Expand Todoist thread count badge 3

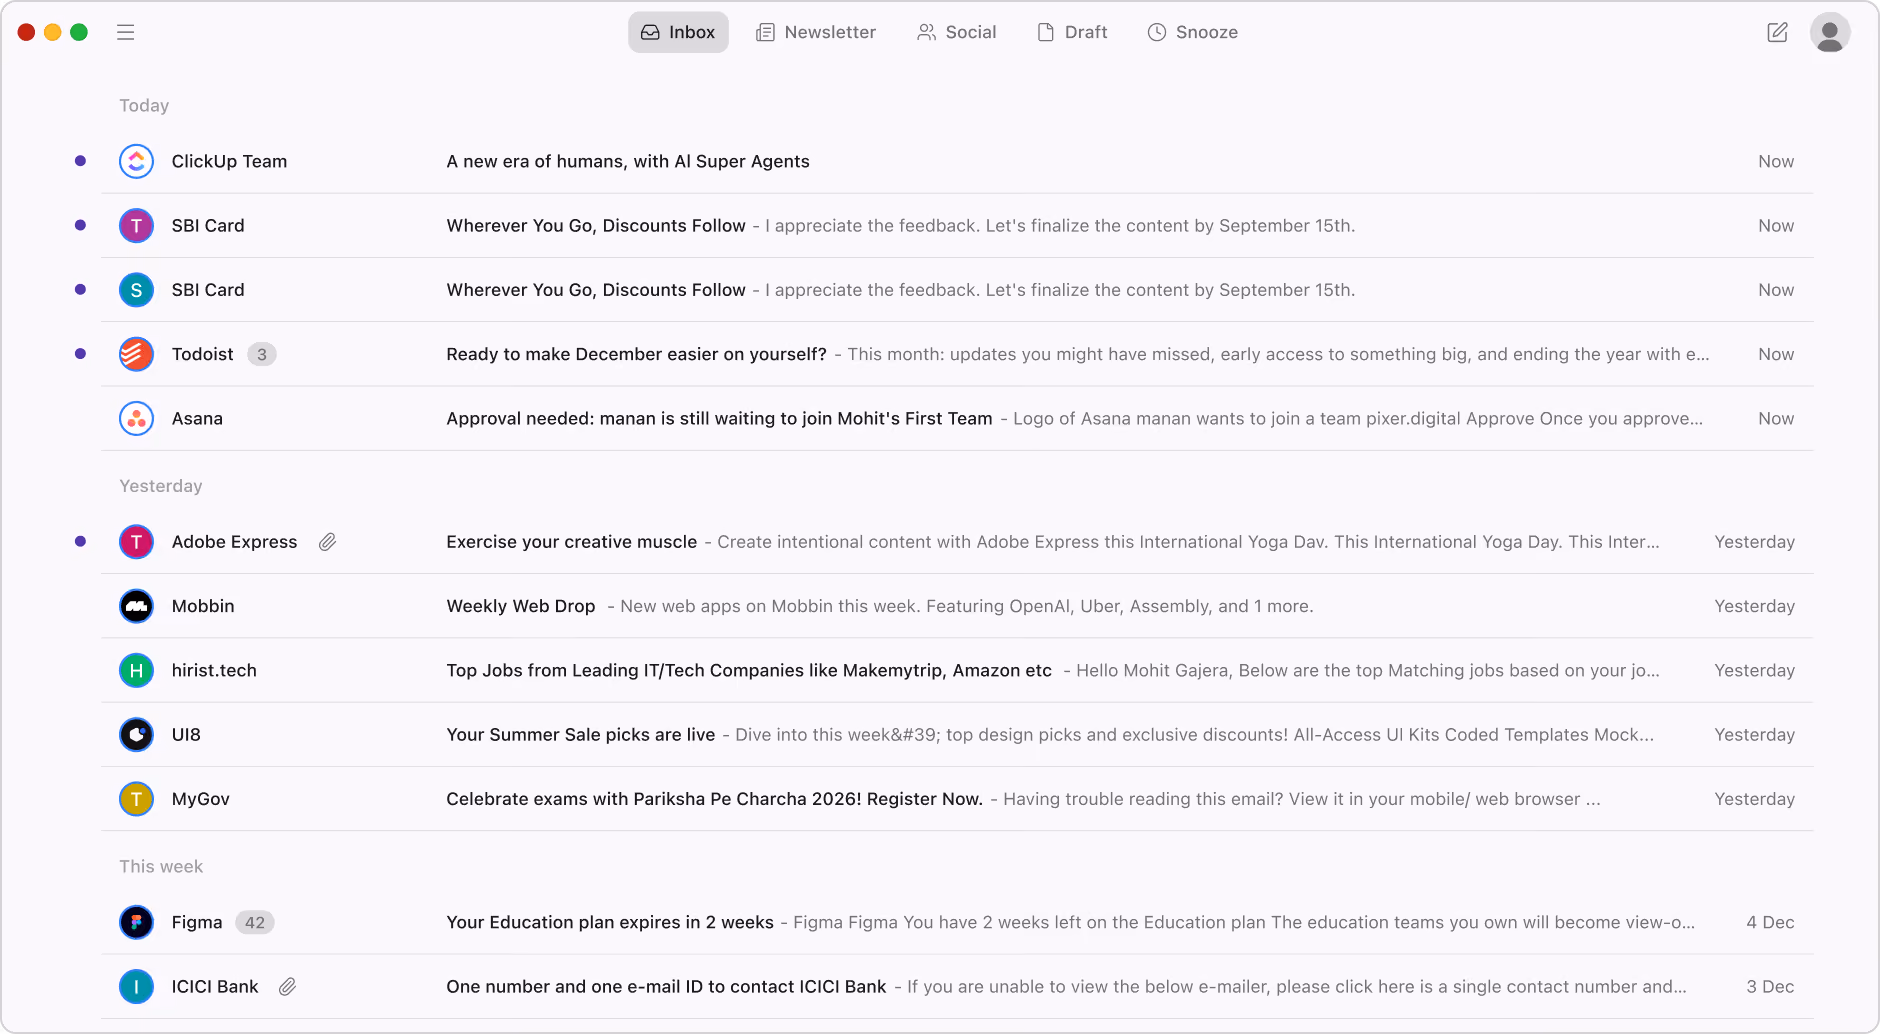(x=262, y=354)
